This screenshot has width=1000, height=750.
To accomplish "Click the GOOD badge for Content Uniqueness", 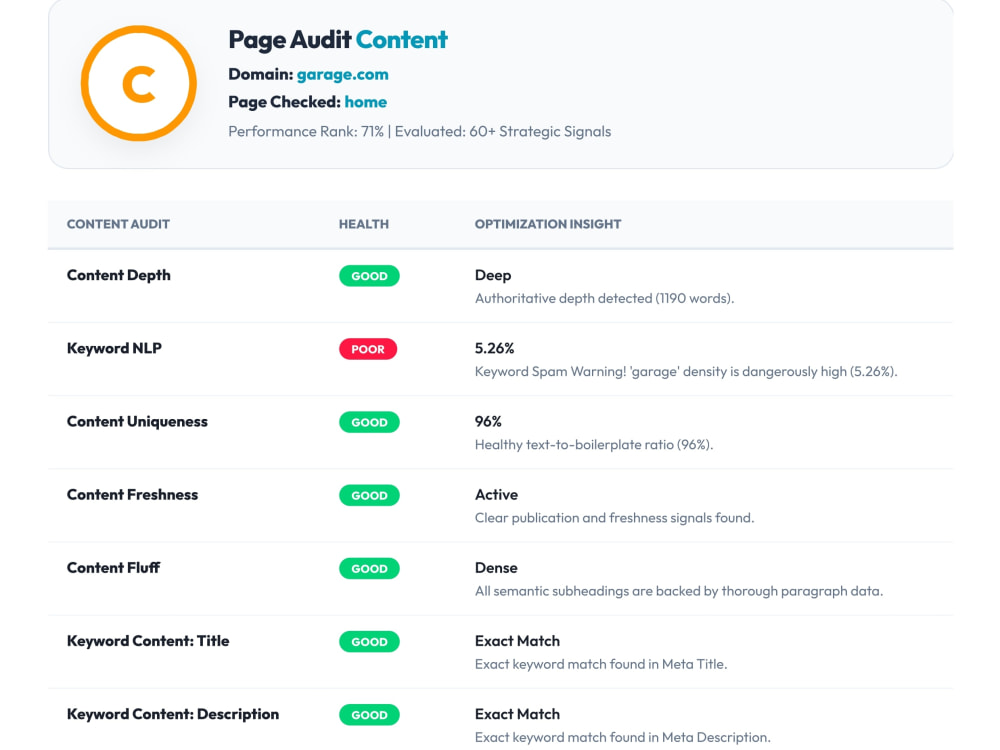I will tap(369, 422).
